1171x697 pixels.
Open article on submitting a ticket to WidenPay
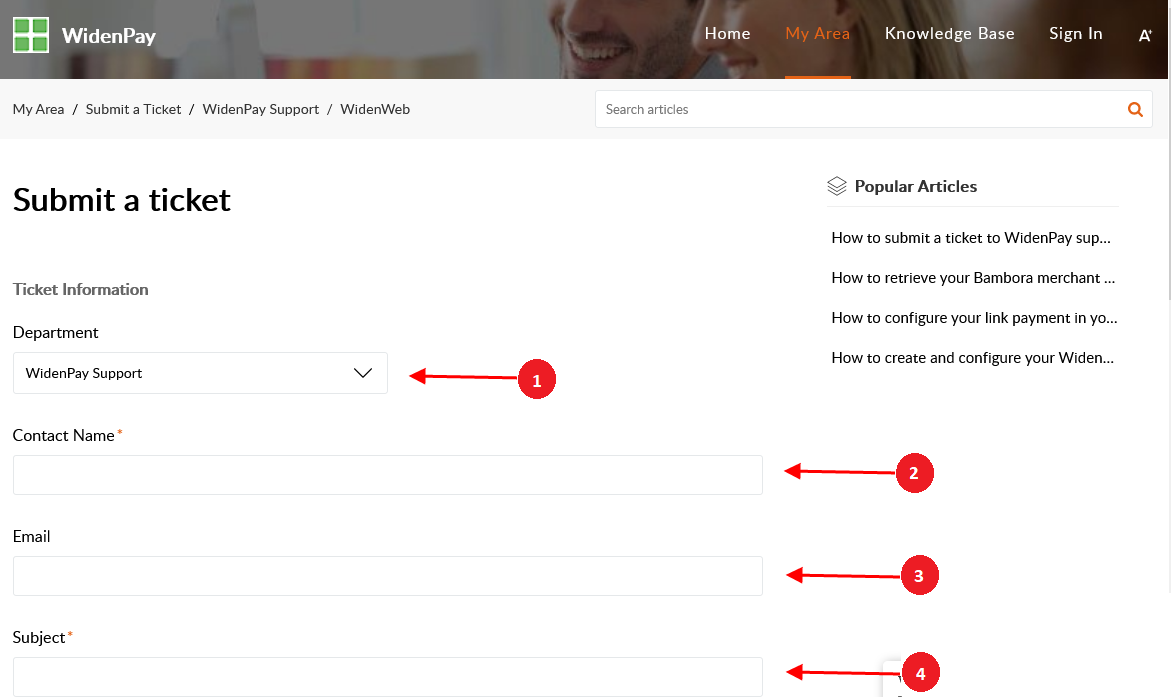971,238
